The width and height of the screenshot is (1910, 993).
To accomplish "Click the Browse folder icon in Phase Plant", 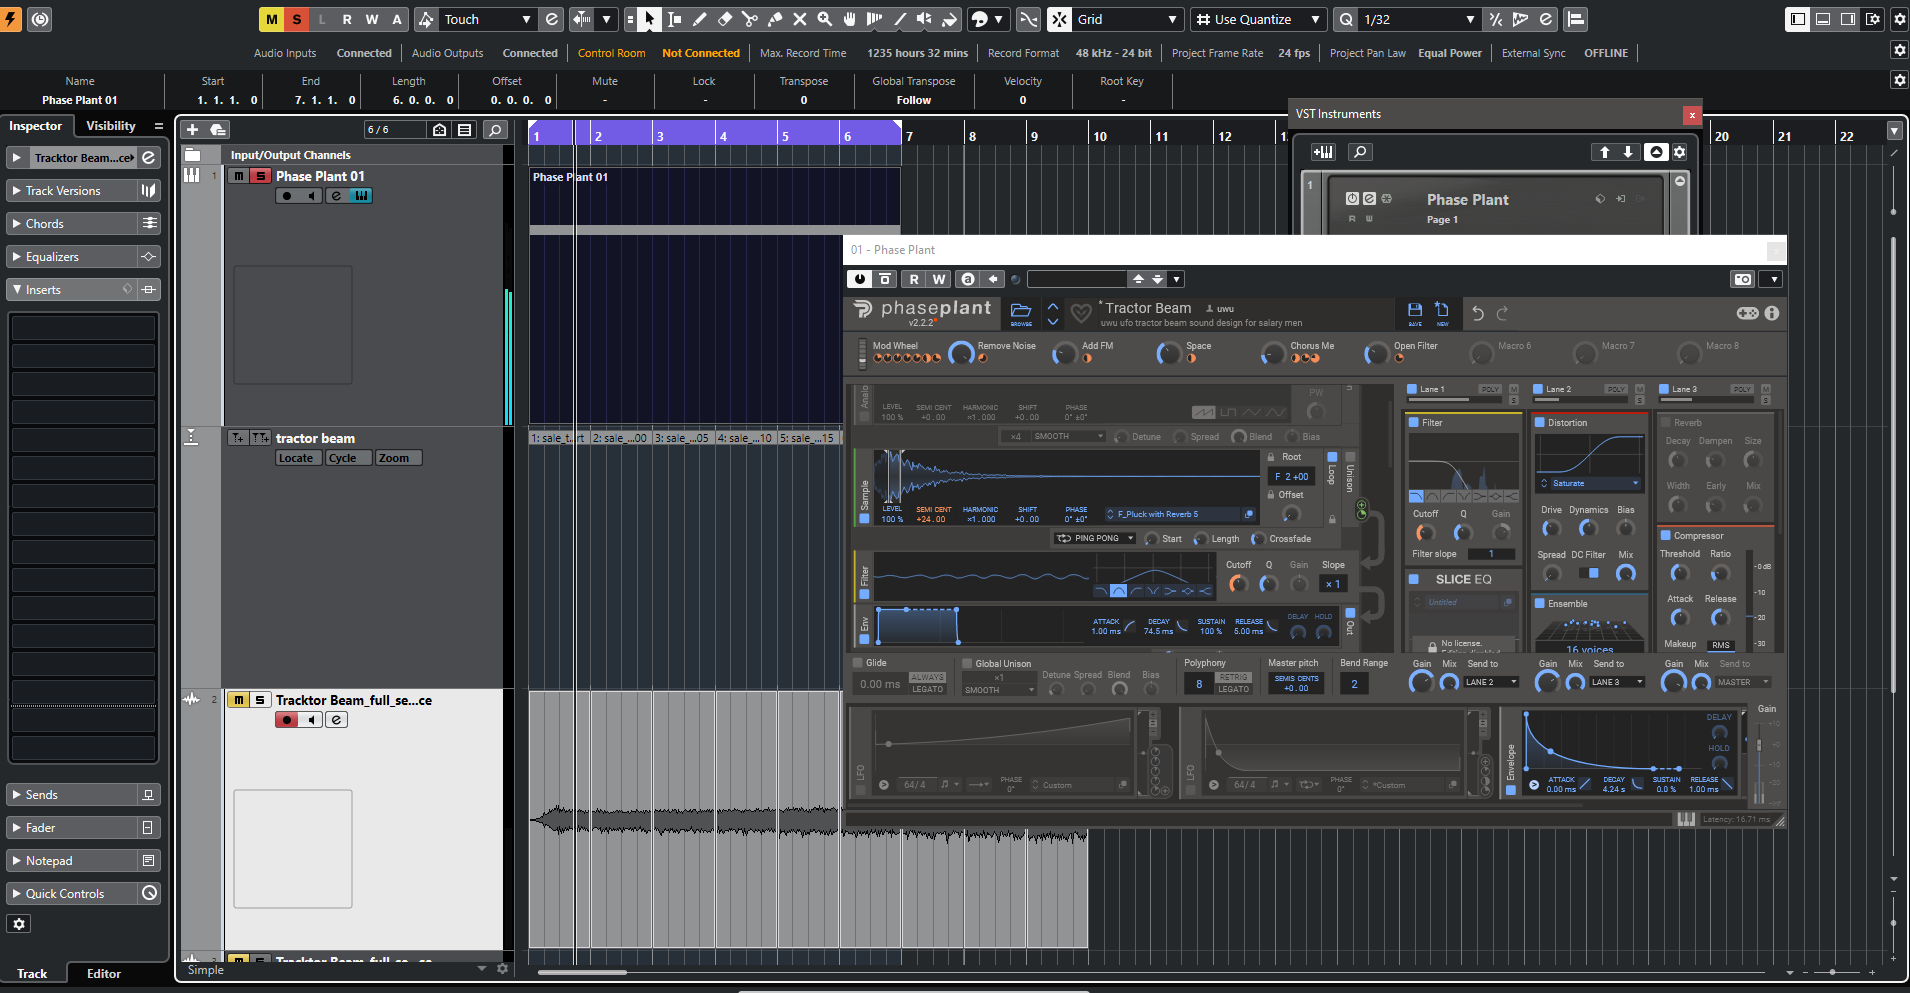I will (x=1021, y=312).
